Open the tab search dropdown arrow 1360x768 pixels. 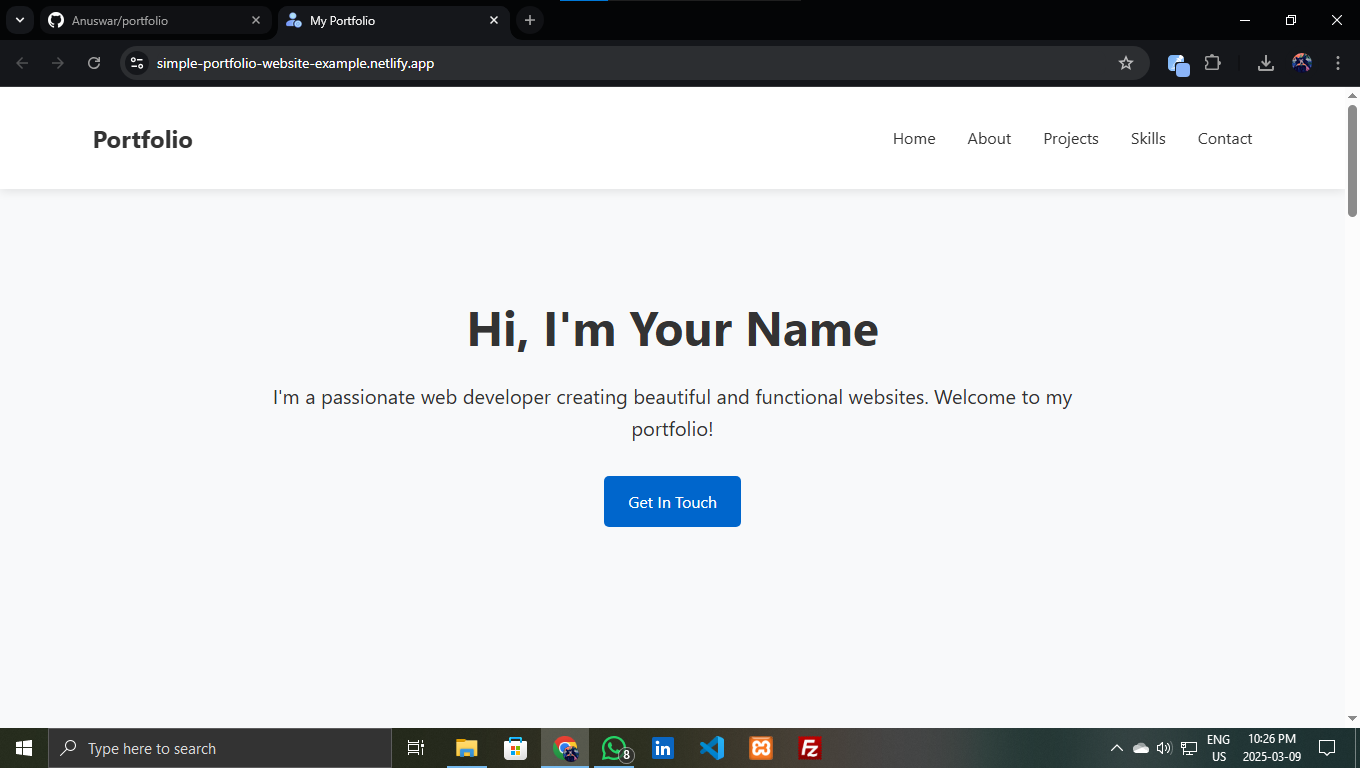point(19,19)
